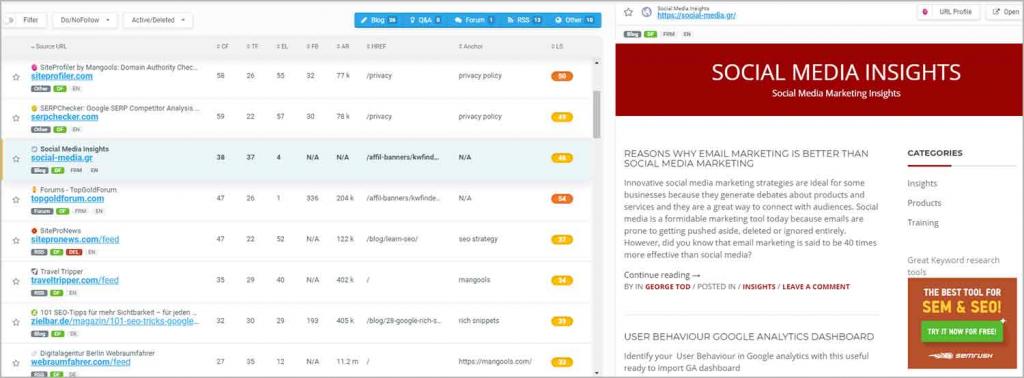
Task: Click the globe icon in preview header
Action: click(x=647, y=12)
